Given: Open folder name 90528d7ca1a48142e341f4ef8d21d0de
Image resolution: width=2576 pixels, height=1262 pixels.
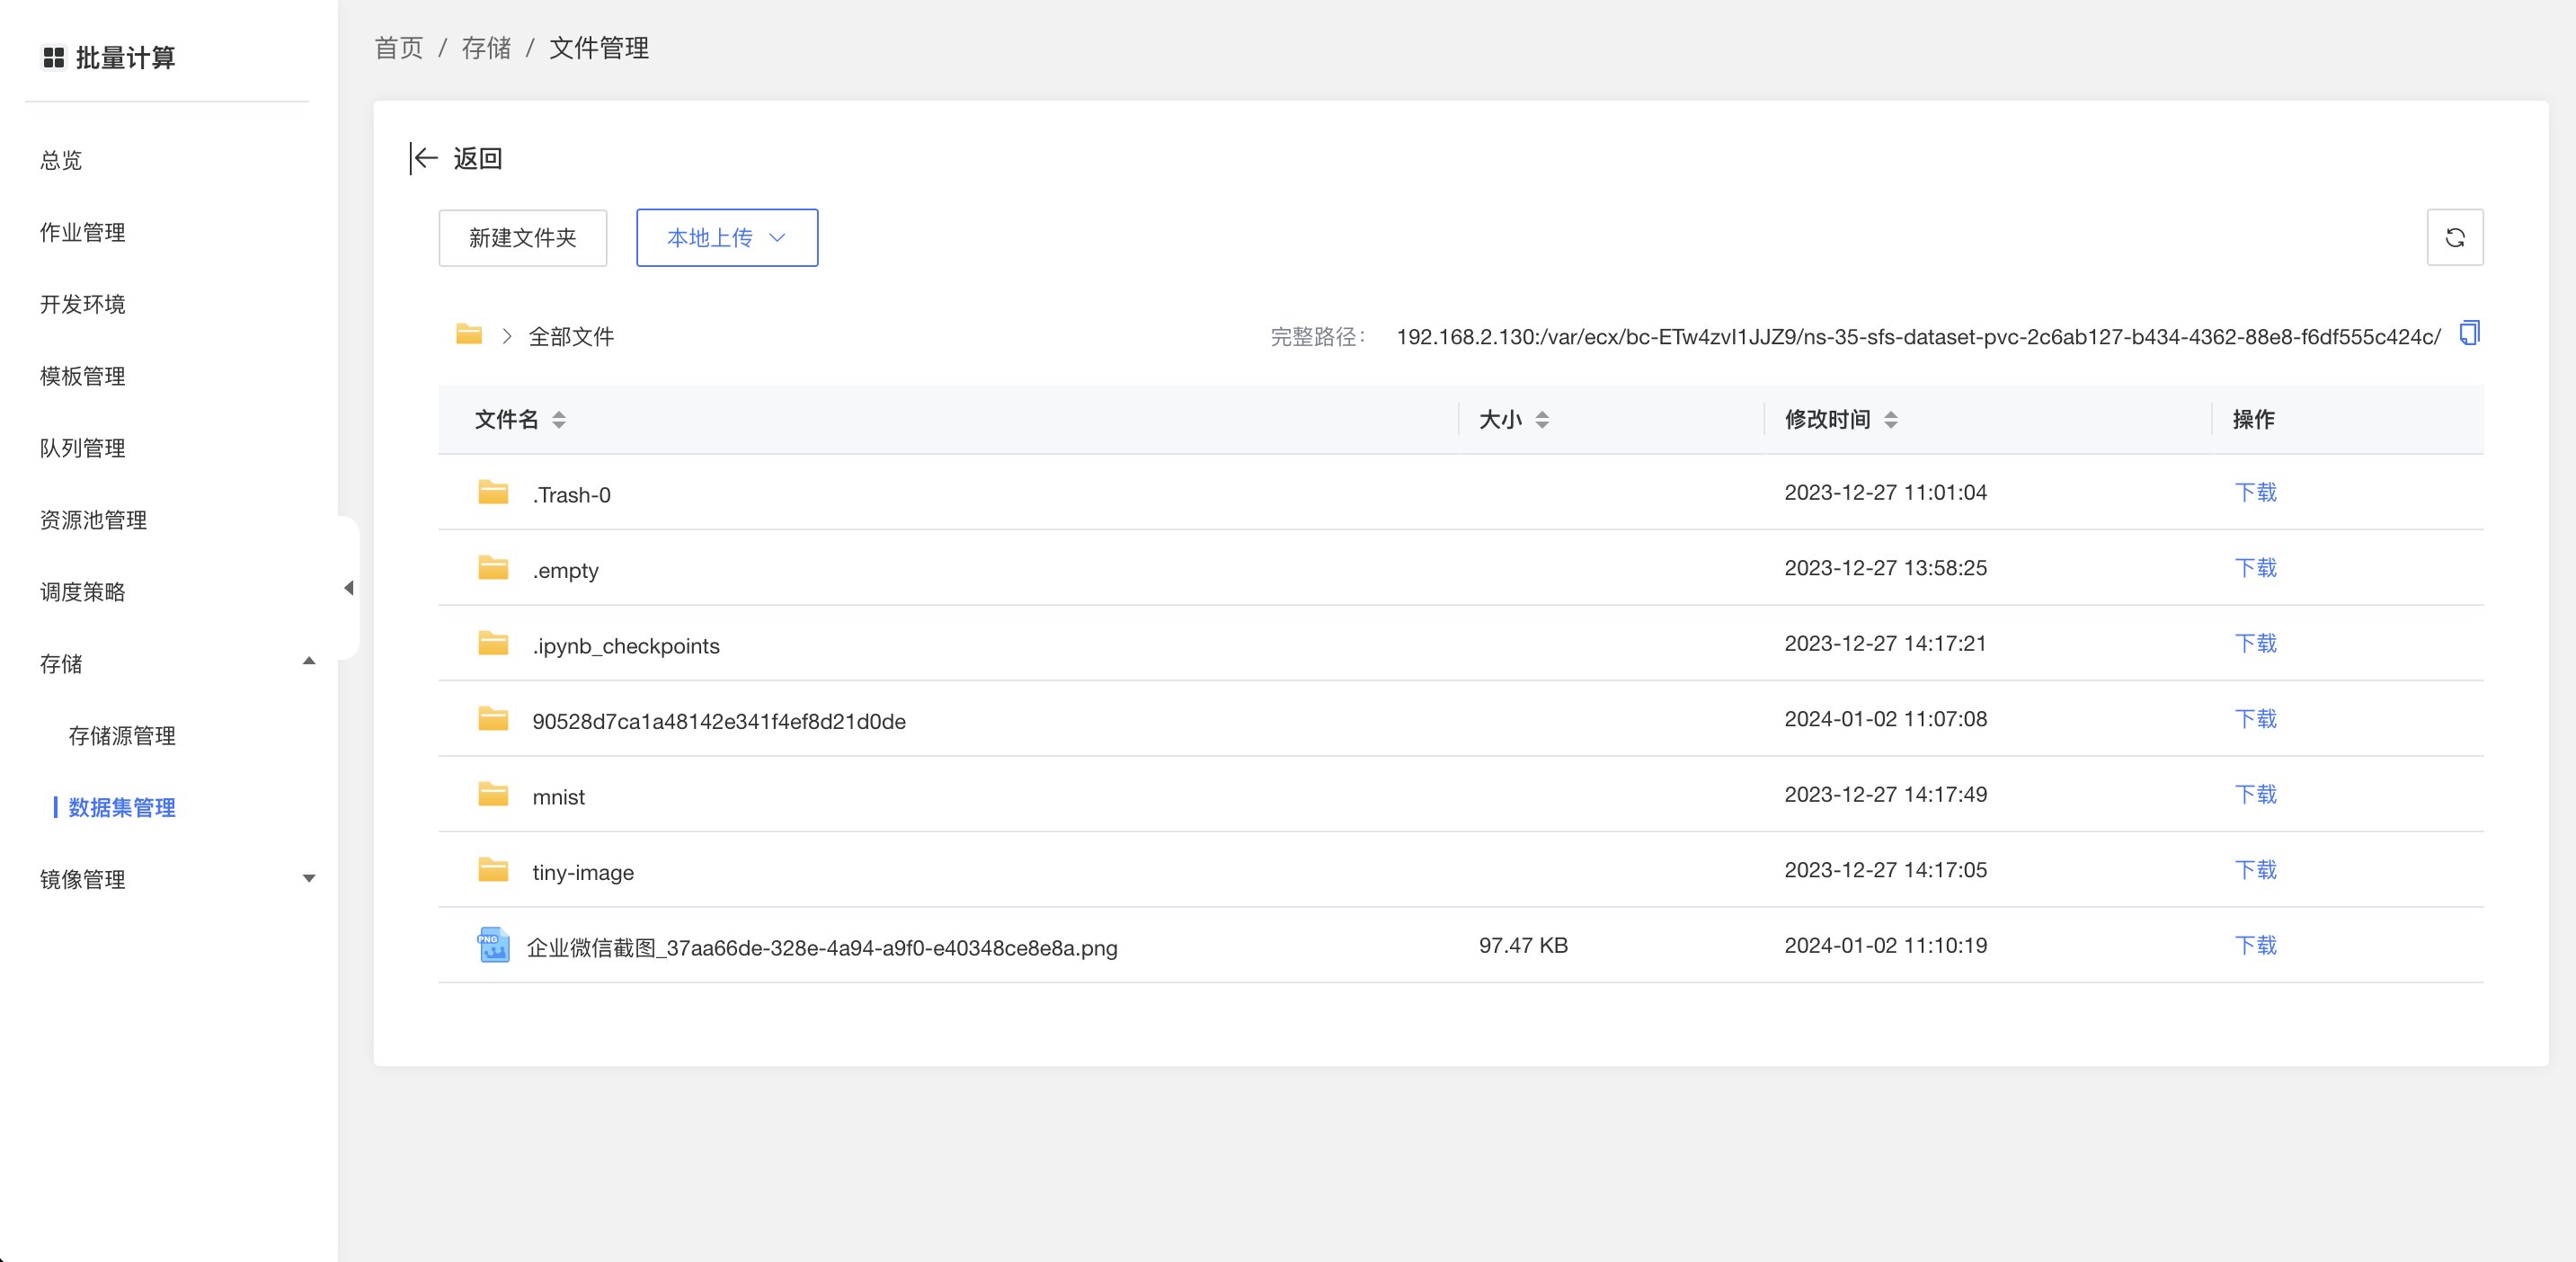Looking at the screenshot, I should pos(719,722).
